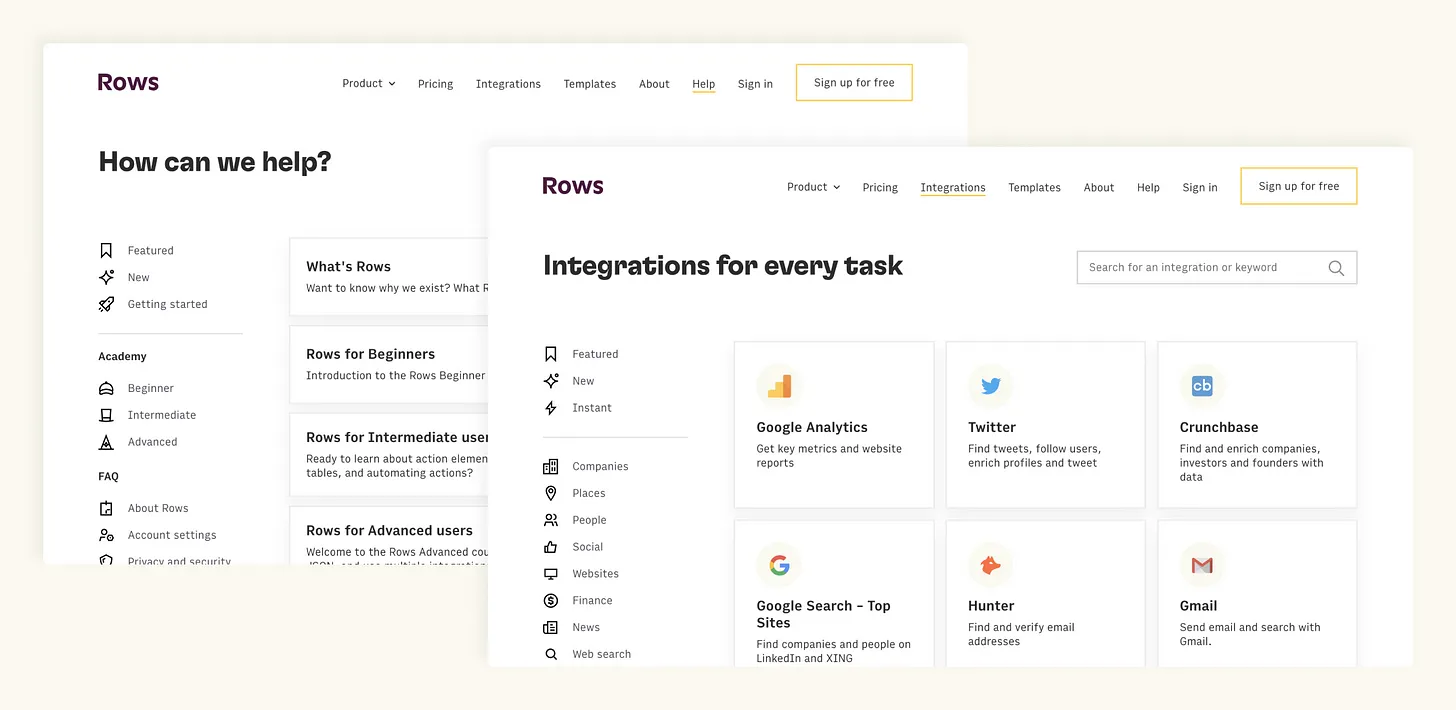This screenshot has height=710, width=1456.
Task: Click the Finance dollar icon
Action: (x=551, y=600)
